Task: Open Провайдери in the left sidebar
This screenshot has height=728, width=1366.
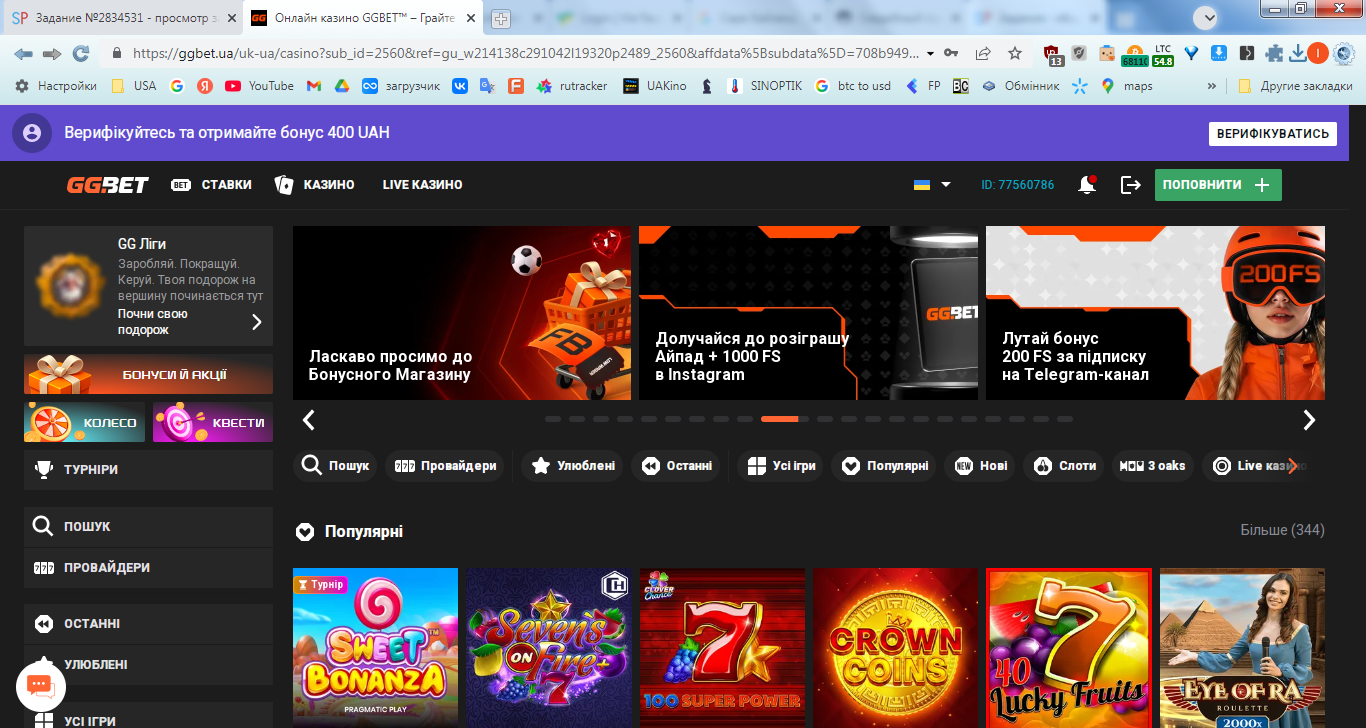Action: pos(148,567)
